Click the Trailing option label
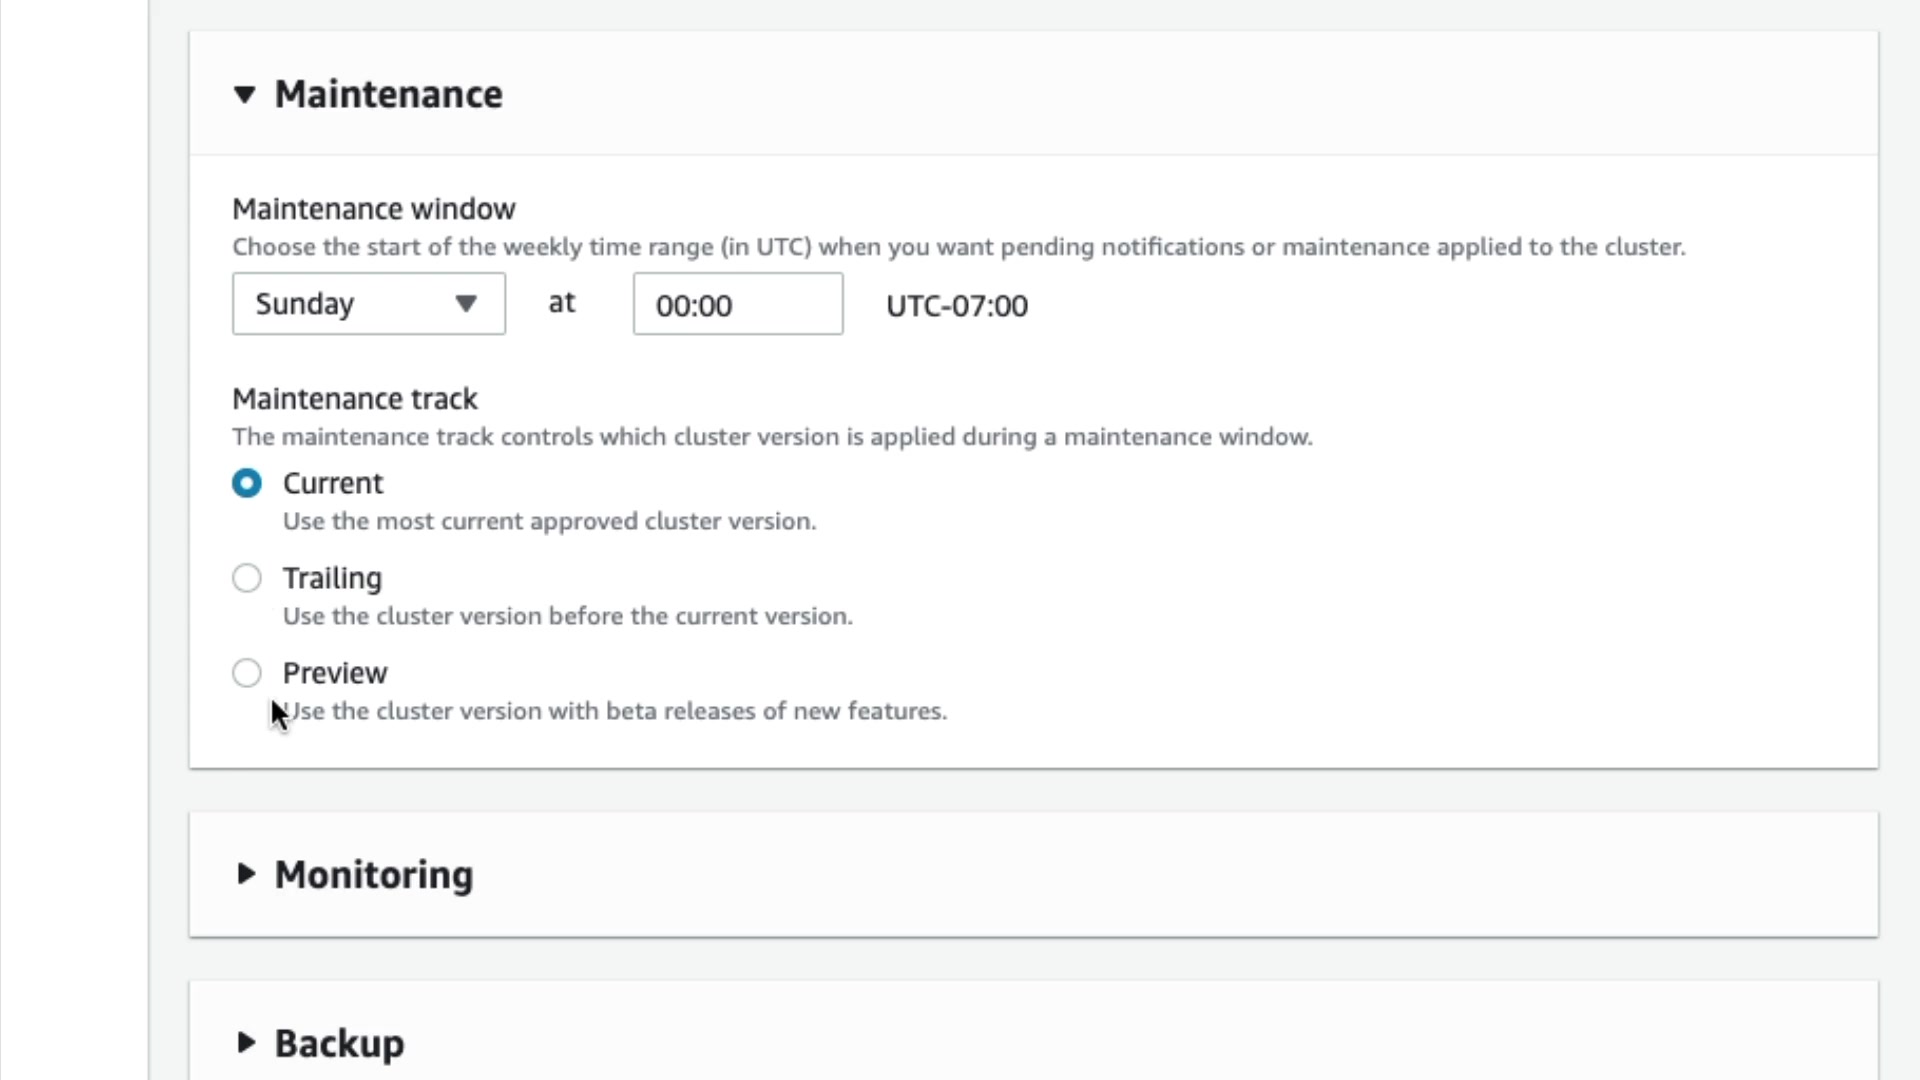1920x1080 pixels. tap(332, 578)
